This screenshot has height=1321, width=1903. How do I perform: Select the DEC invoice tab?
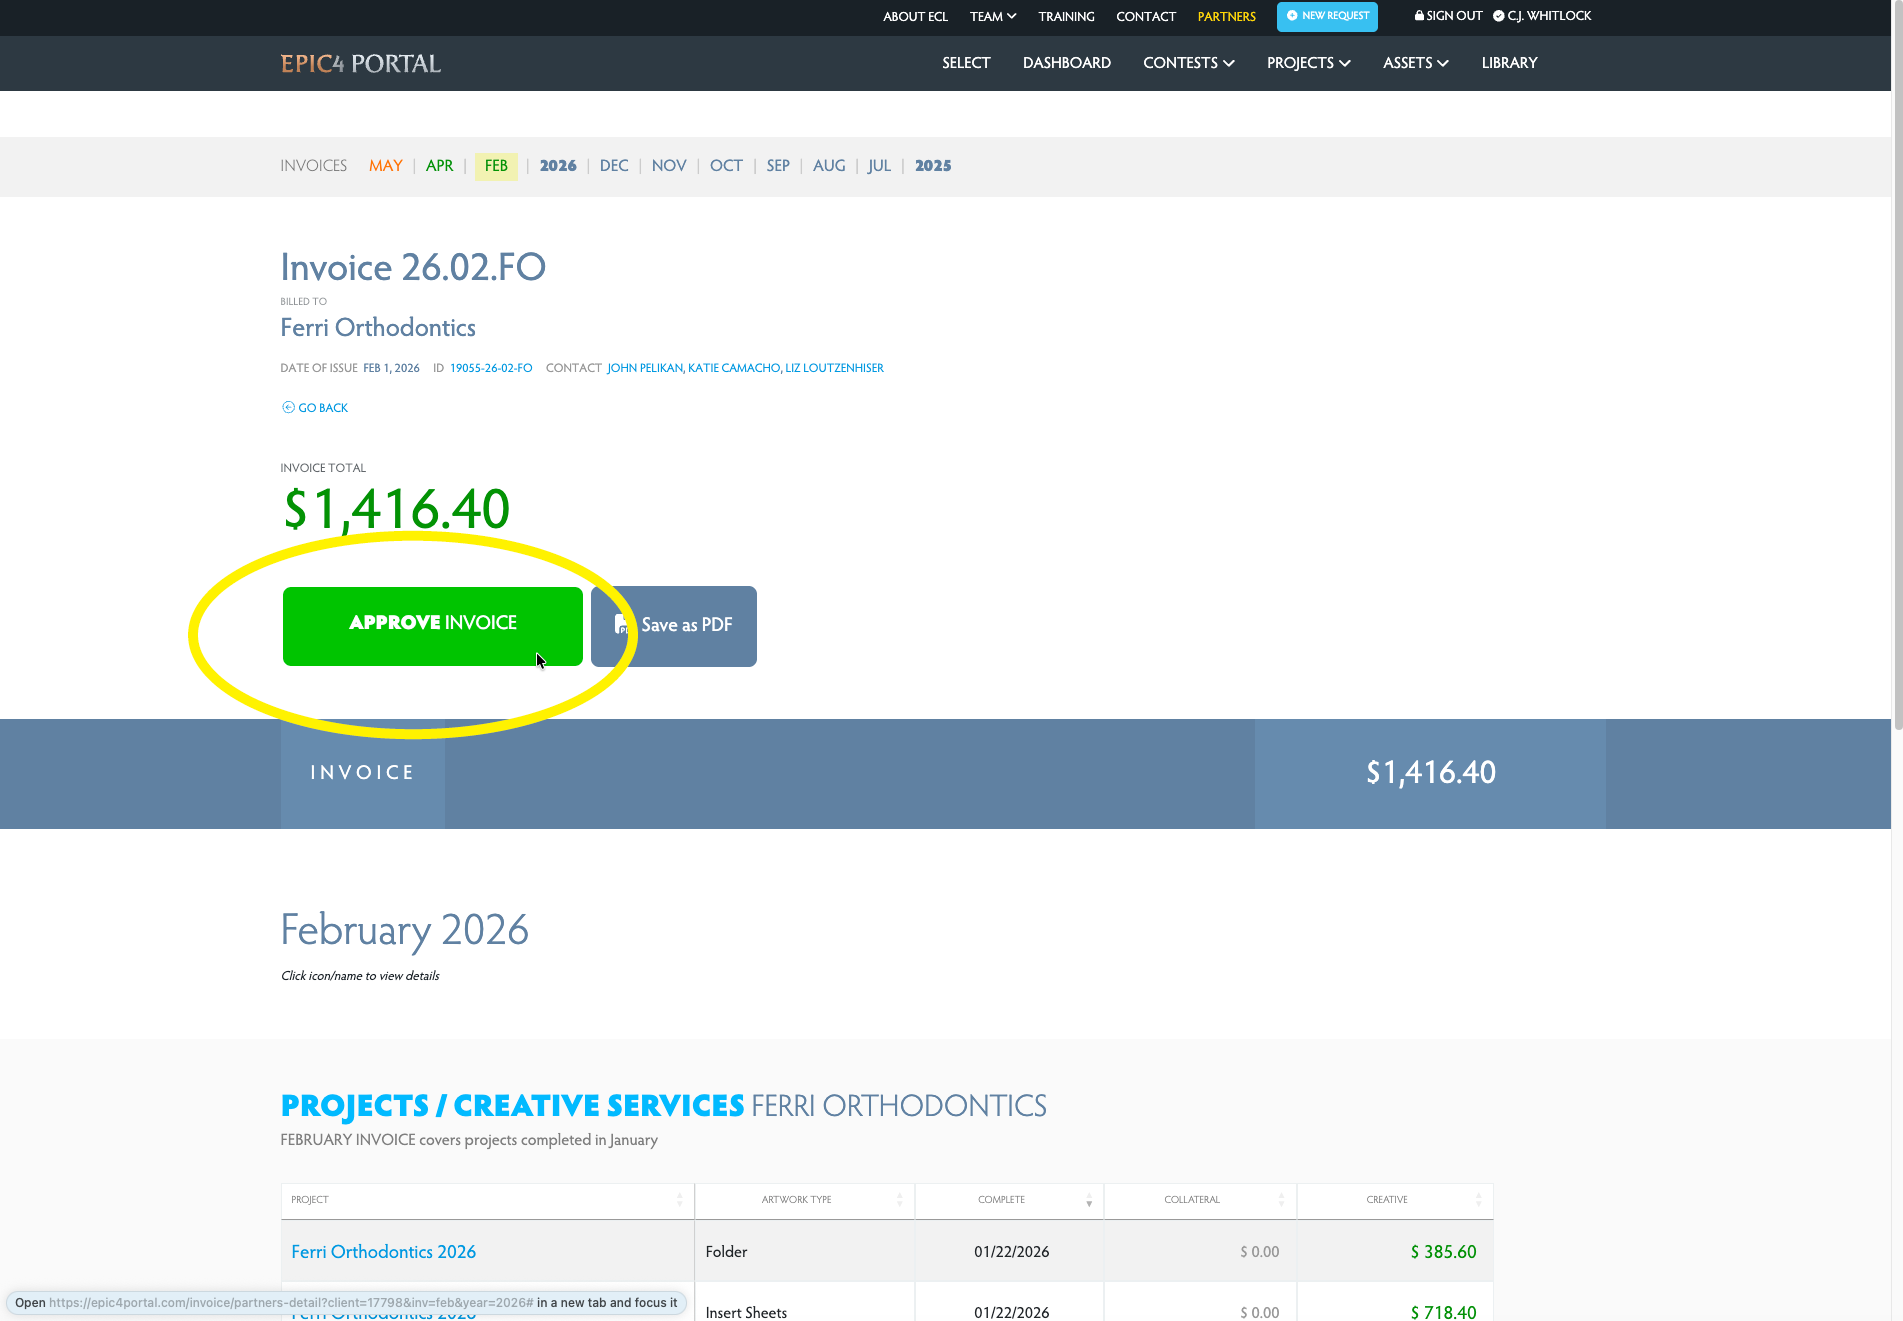point(614,166)
